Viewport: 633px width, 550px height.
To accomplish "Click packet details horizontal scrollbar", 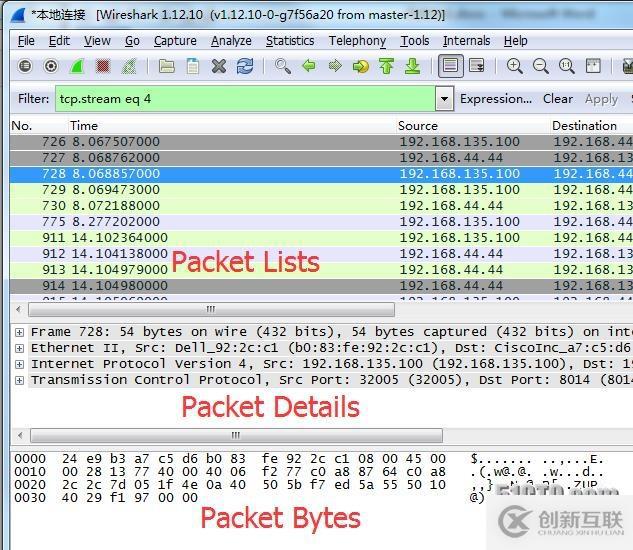I will point(236,436).
